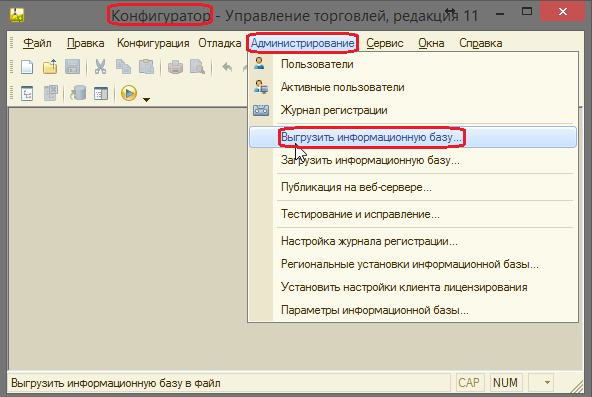Click the Undo arrow icon
This screenshot has height=397, width=592.
(227, 68)
